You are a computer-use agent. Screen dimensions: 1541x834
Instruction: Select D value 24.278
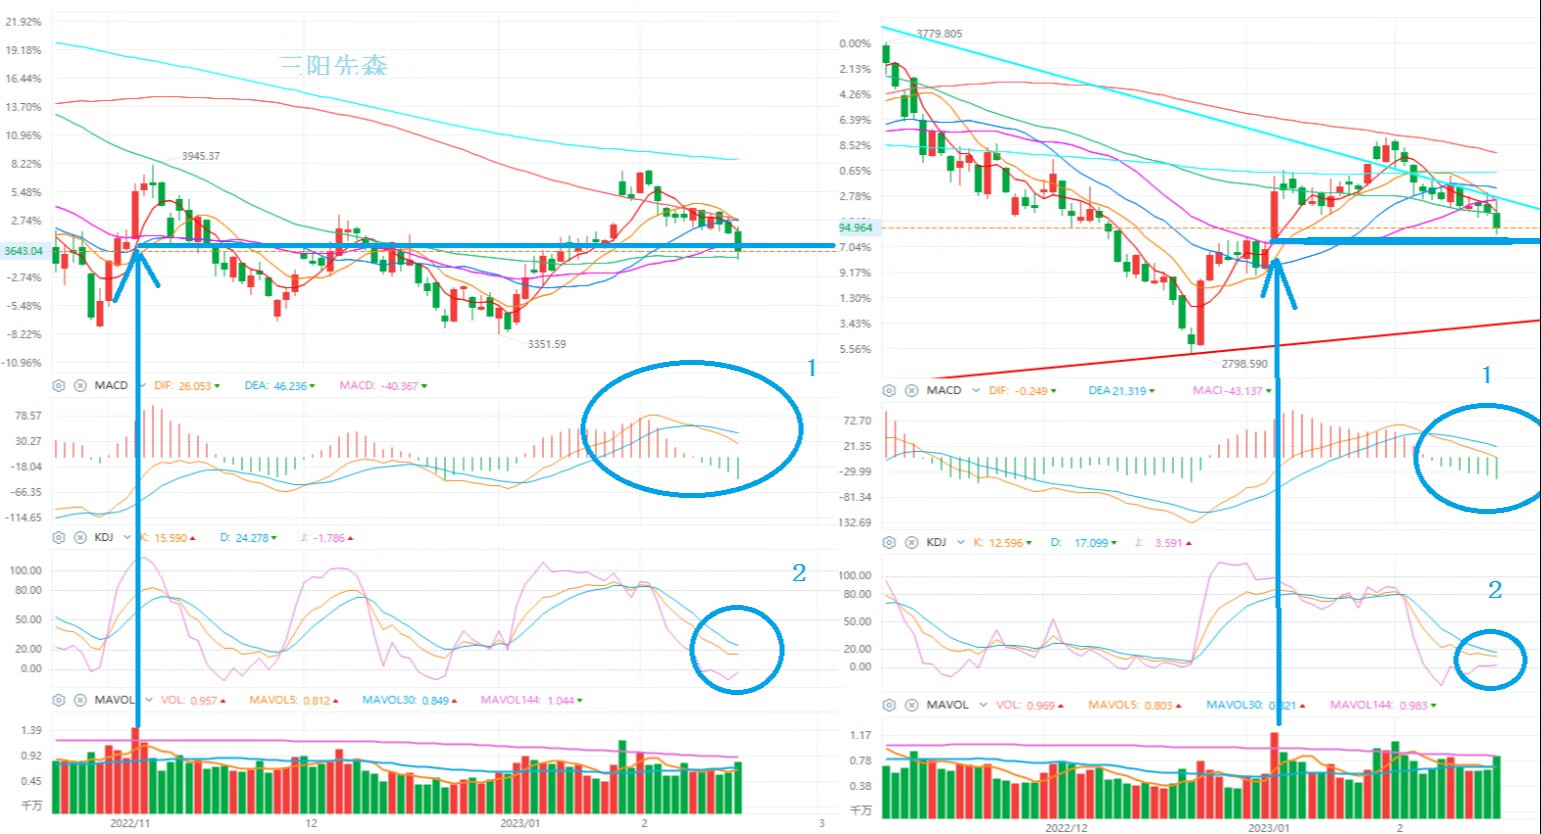coord(252,538)
